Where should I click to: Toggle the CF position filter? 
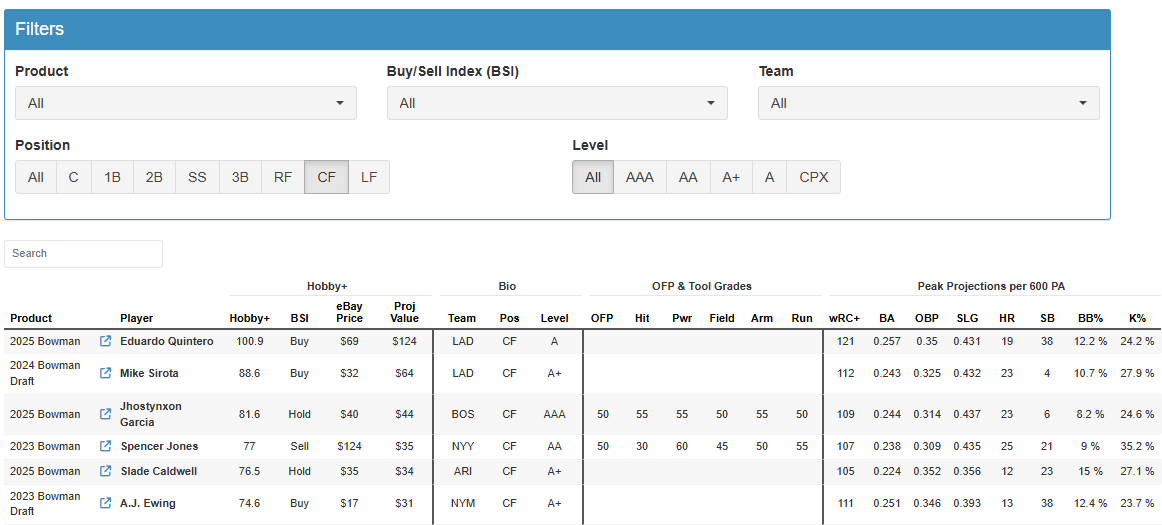click(x=326, y=177)
